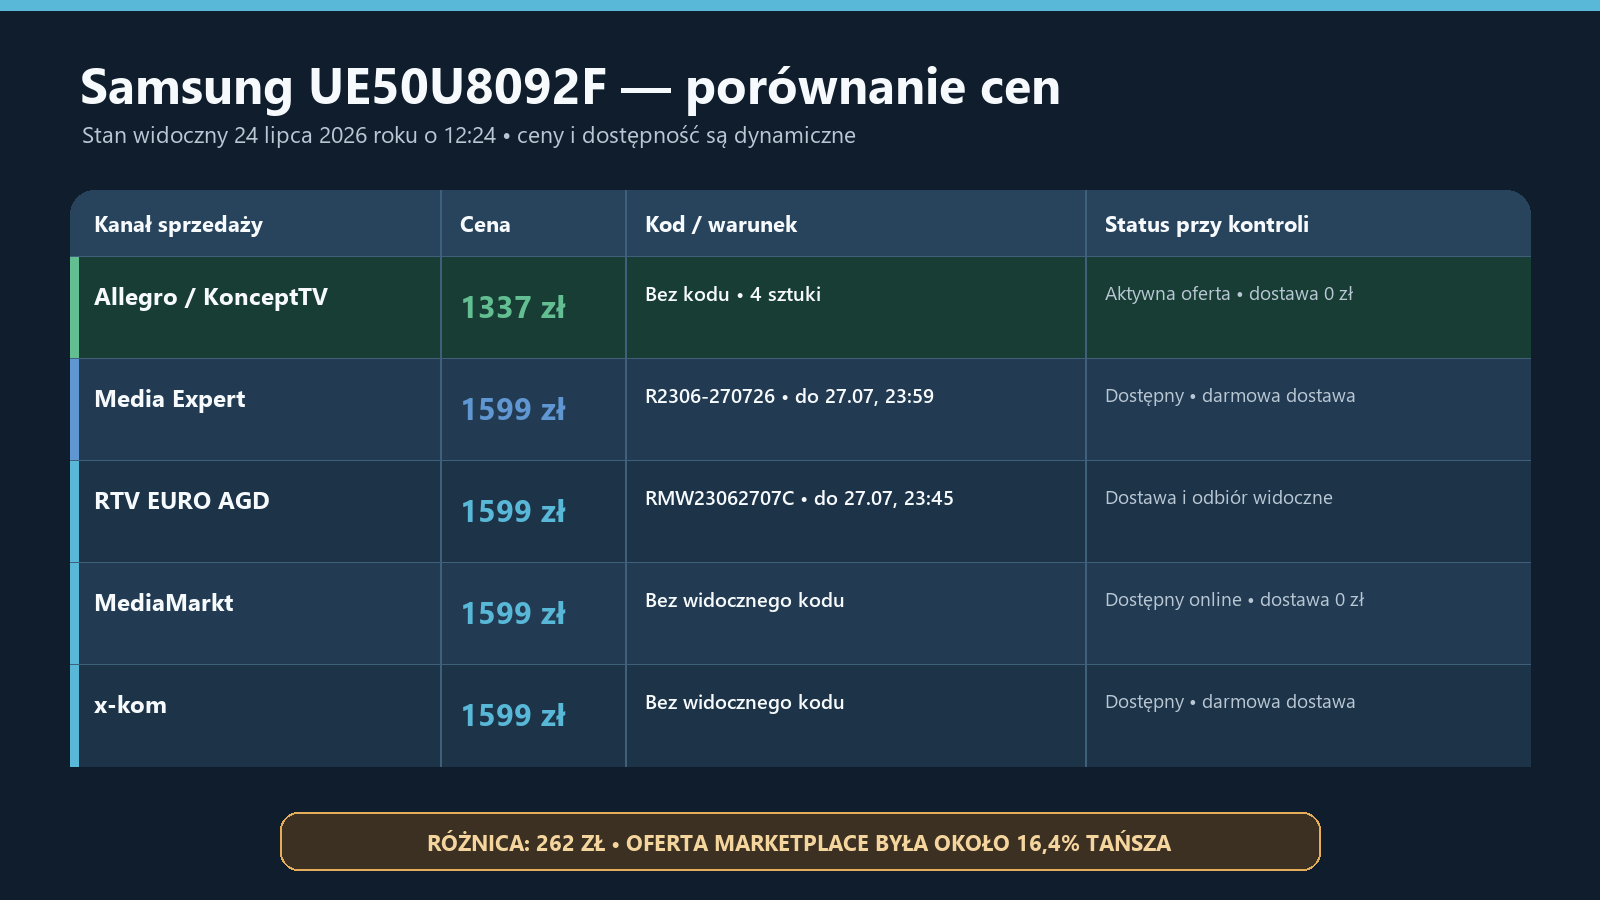Click the Dostawa i odbiór widoczne status

(1218, 498)
